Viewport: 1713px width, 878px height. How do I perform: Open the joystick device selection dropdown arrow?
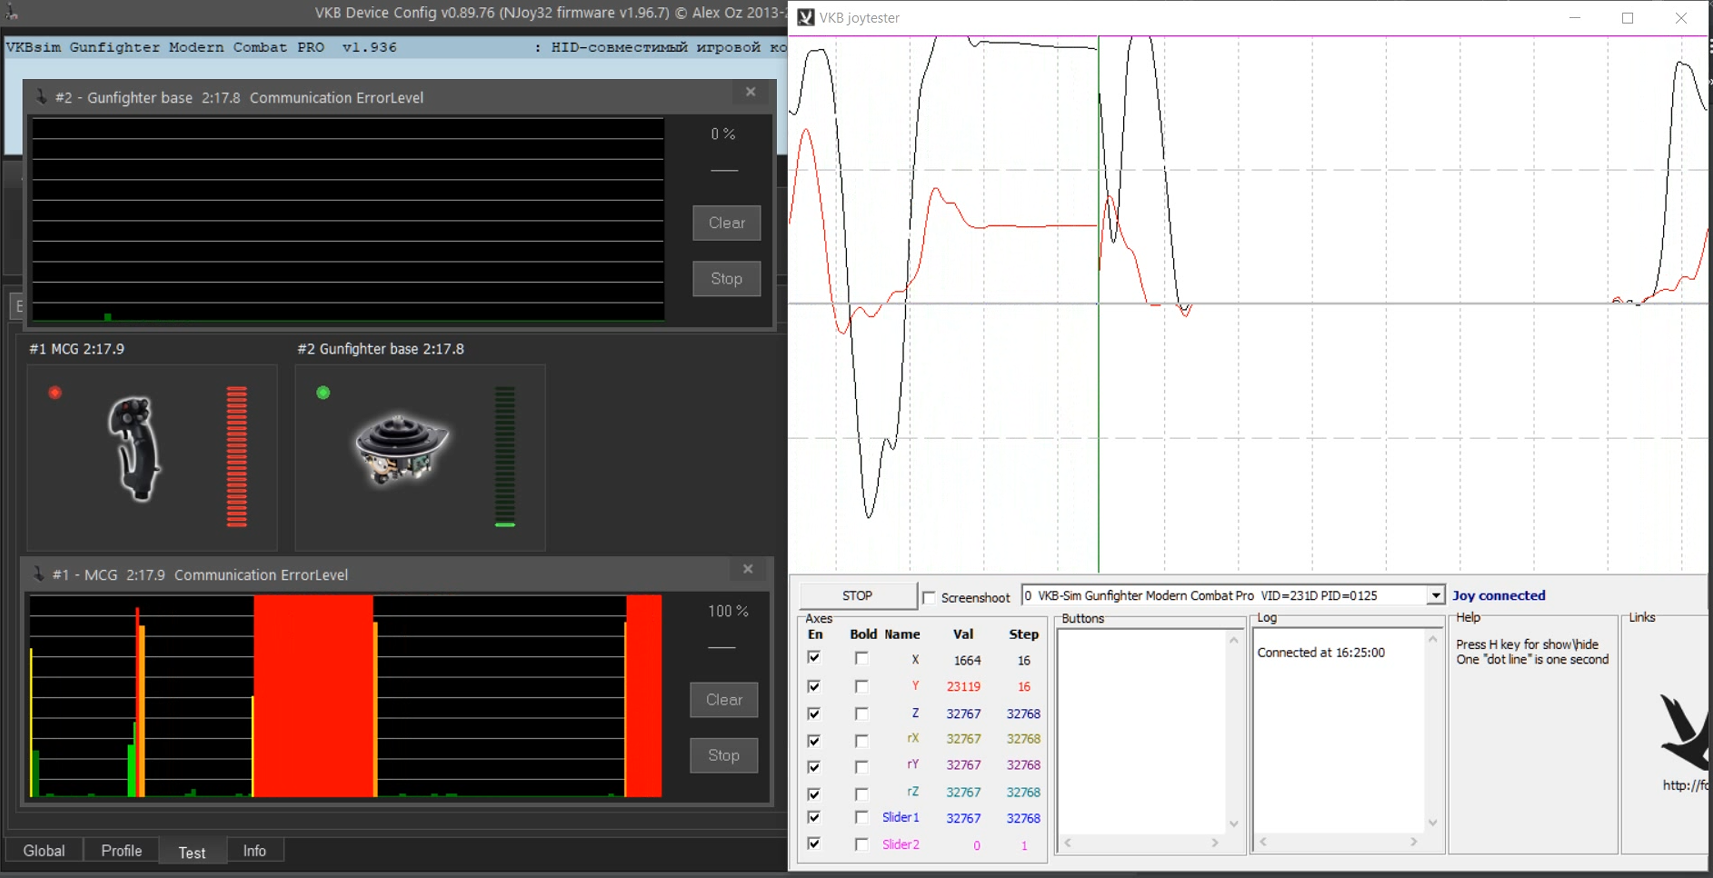tap(1436, 596)
